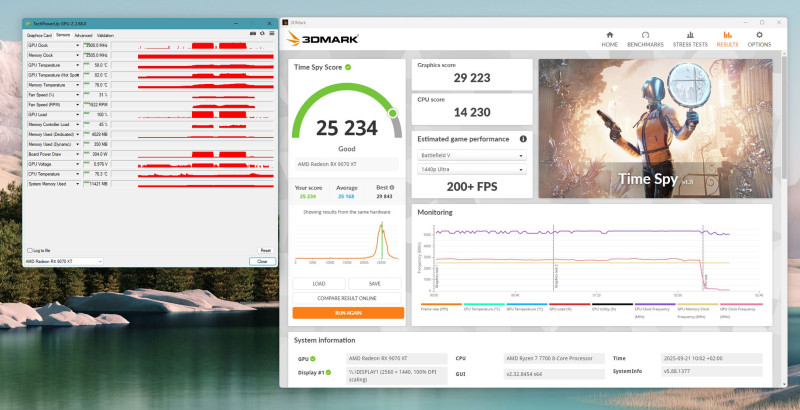Screen dimensions: 800x410
Task: Open the GPU Clock sensor dropdown
Action: tap(78, 45)
